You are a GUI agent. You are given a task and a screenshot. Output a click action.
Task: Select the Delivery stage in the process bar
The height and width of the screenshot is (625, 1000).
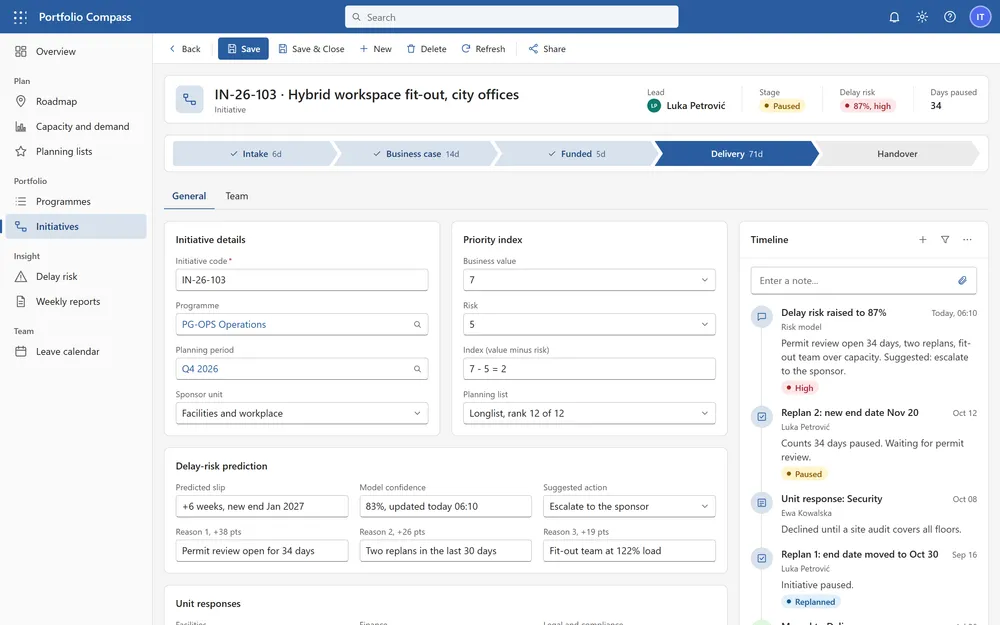(x=736, y=154)
